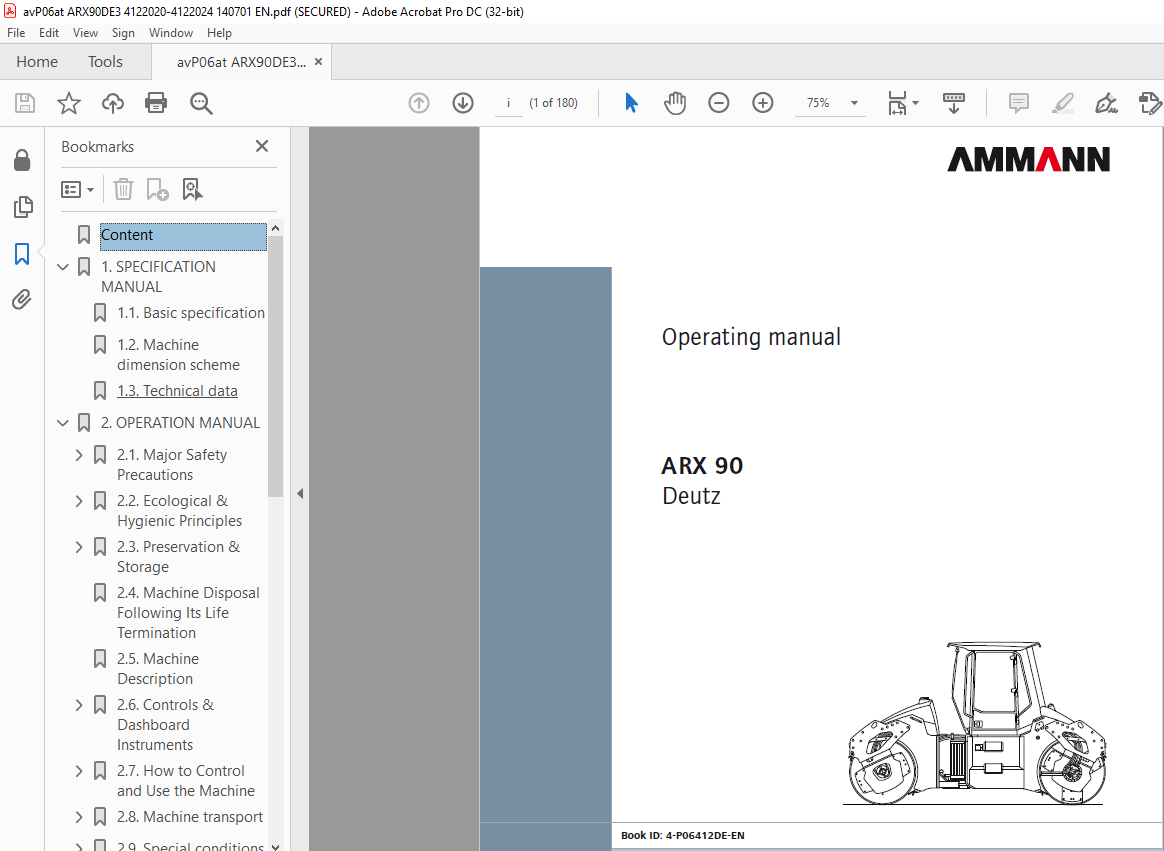Click the bookmarks panel scrollbar thumb
Viewport: 1164px width, 851px height.
point(275,367)
